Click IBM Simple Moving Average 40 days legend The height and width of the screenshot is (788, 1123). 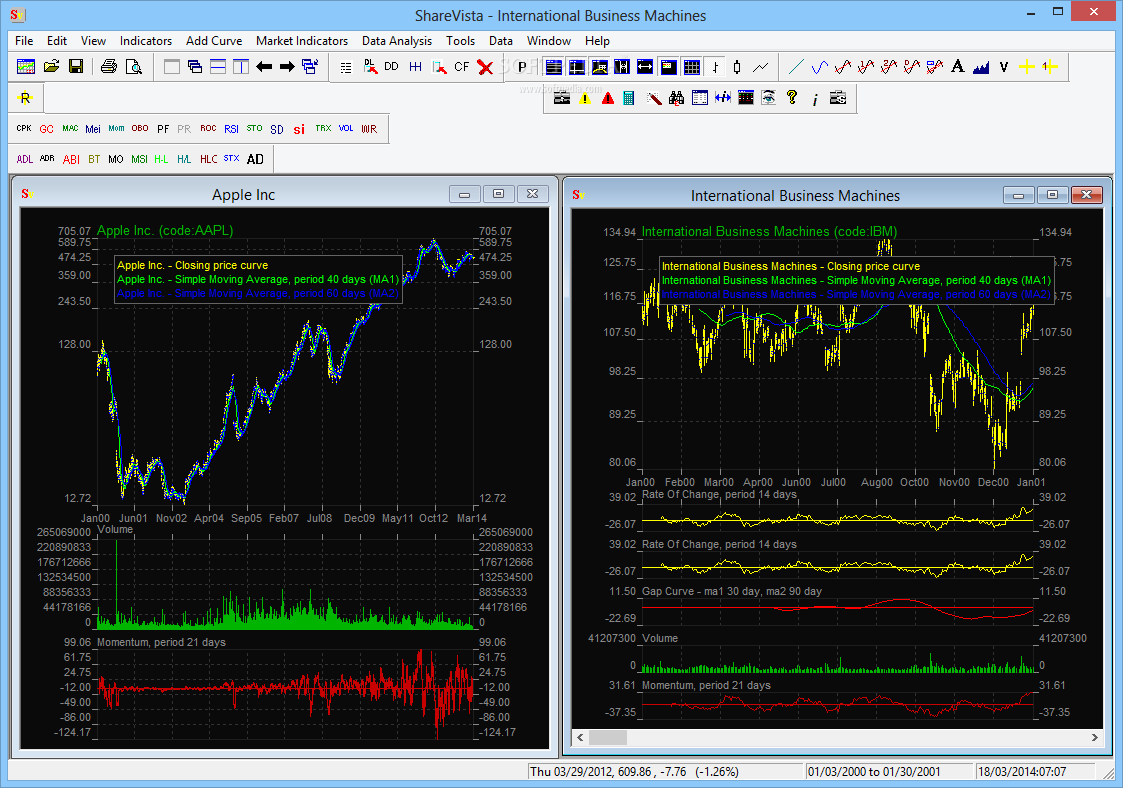point(856,280)
